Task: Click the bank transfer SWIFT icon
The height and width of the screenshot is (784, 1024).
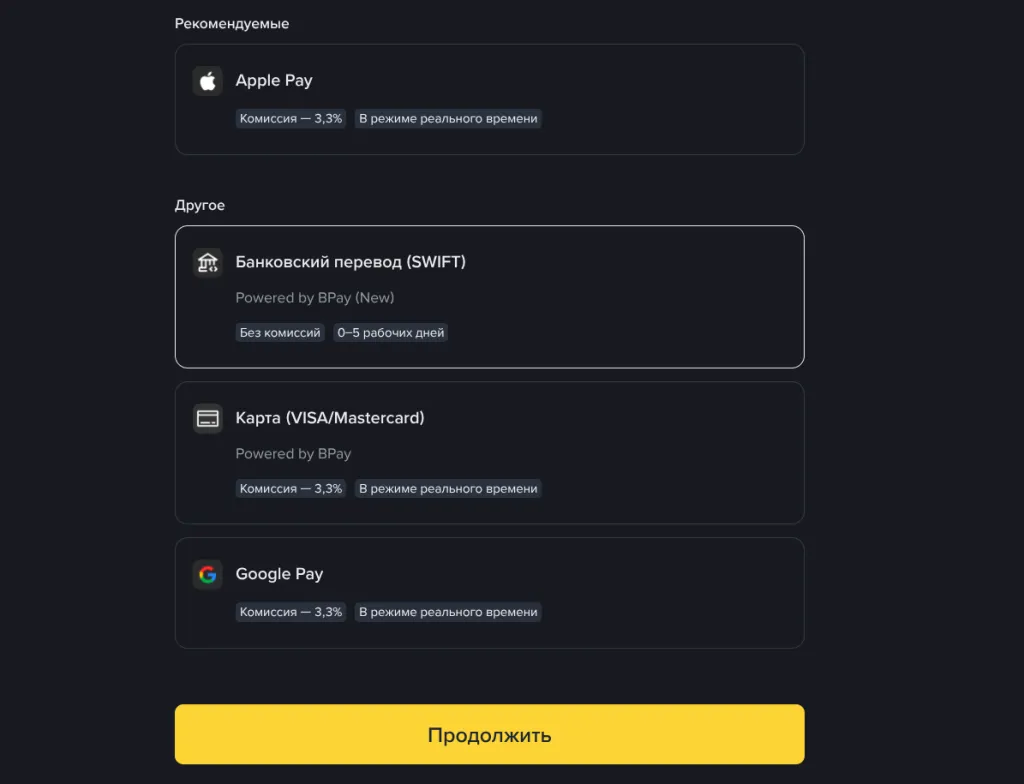Action: click(x=208, y=263)
